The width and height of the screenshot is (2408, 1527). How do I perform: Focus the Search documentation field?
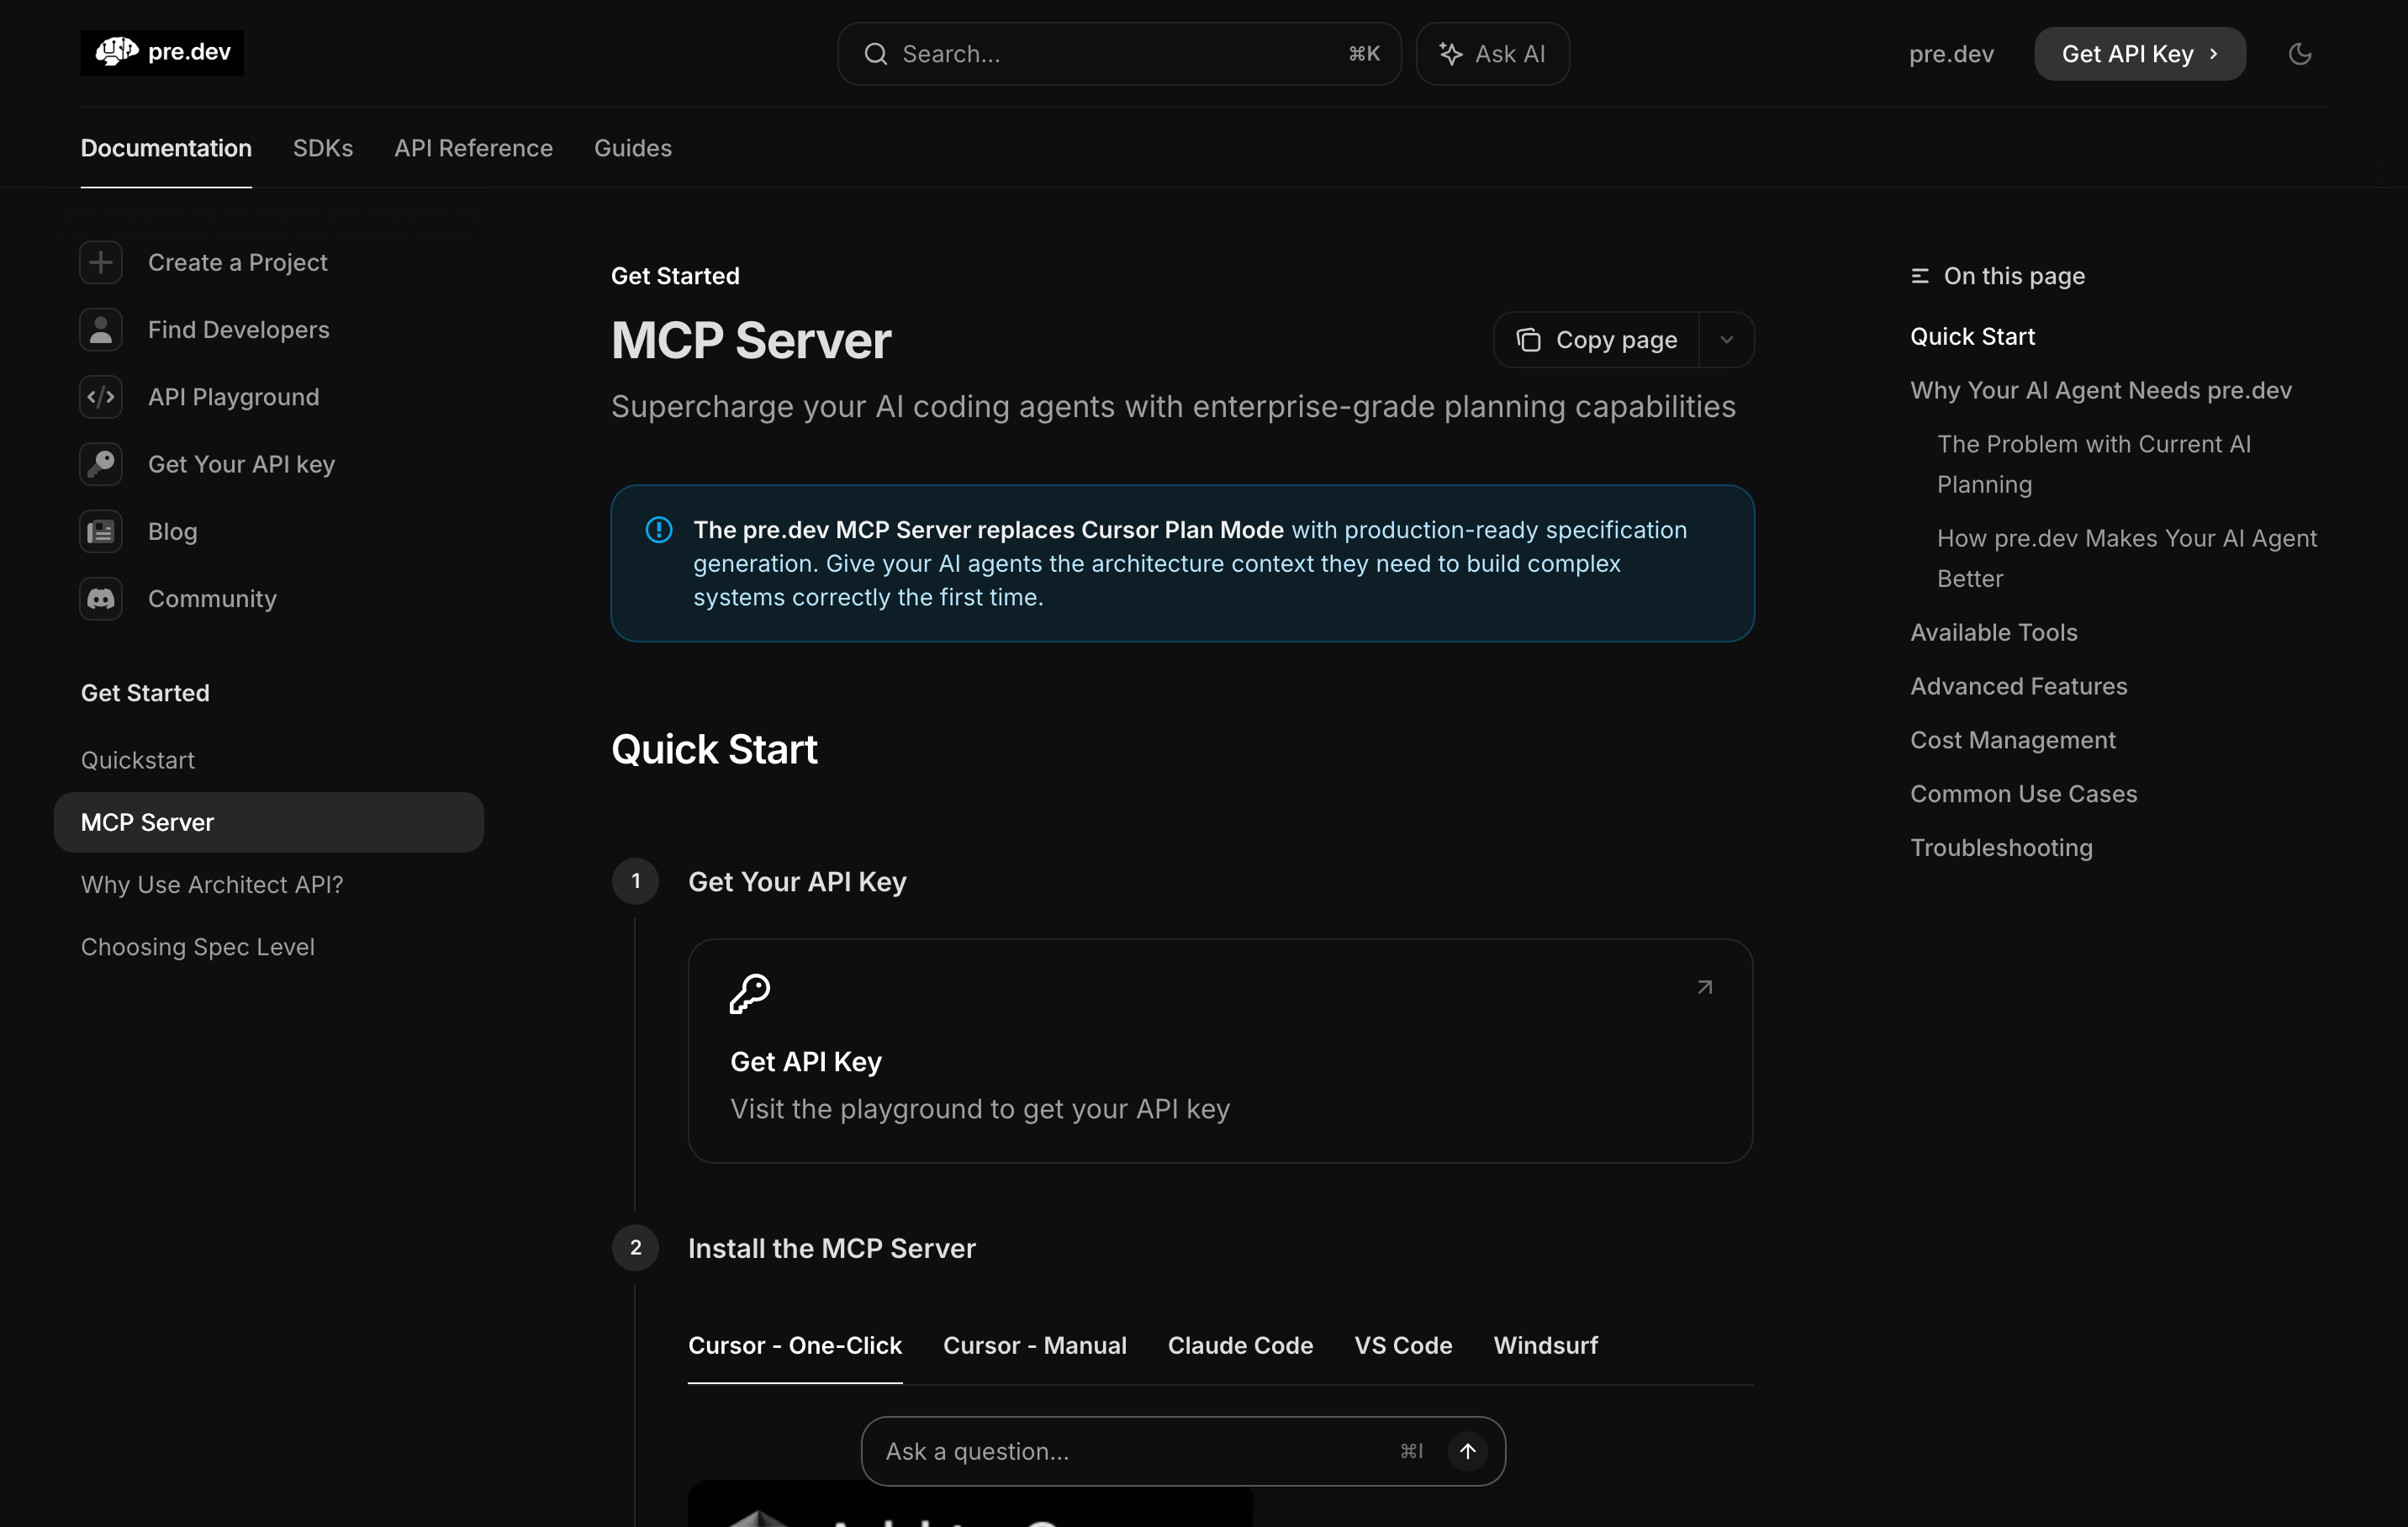(x=1118, y=54)
